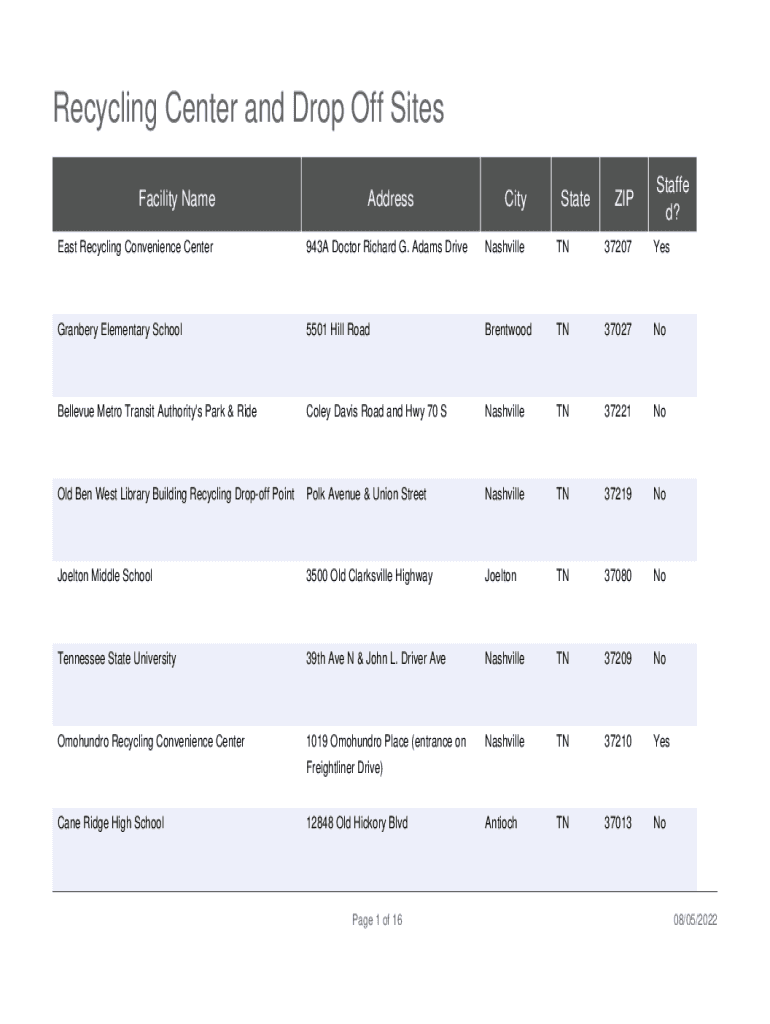Click 'Bellevue Metro Transit Authority's Park & Ride'
The image size is (770, 1024).
click(156, 411)
